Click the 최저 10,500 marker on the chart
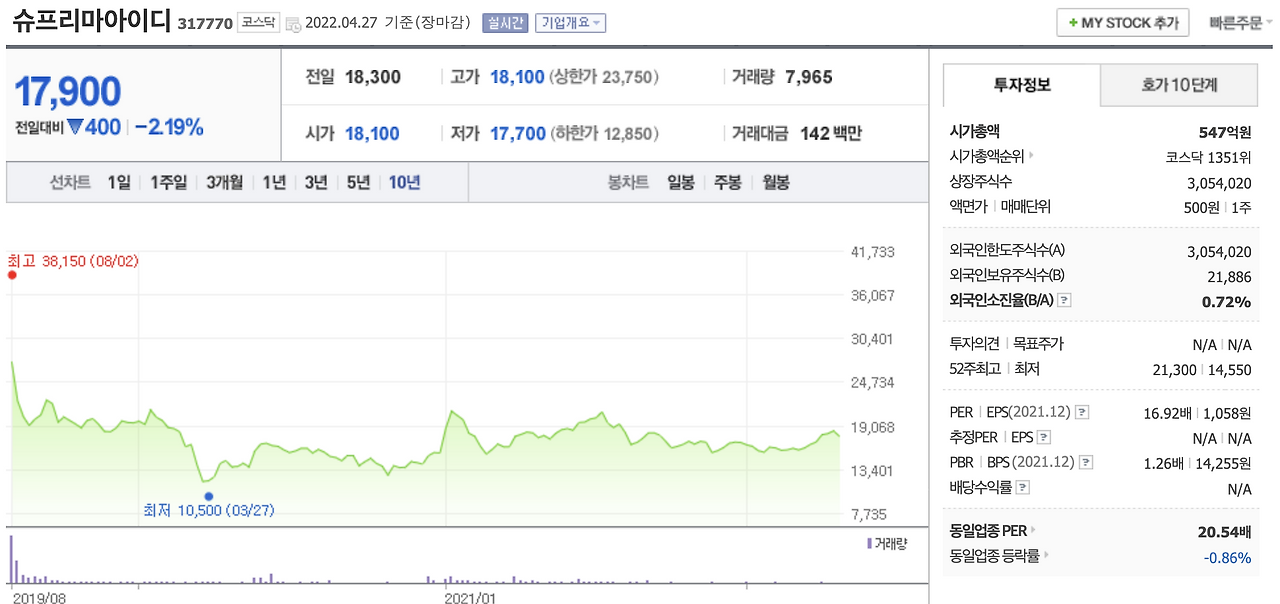Screen dimensions: 1280x604 coord(209,496)
